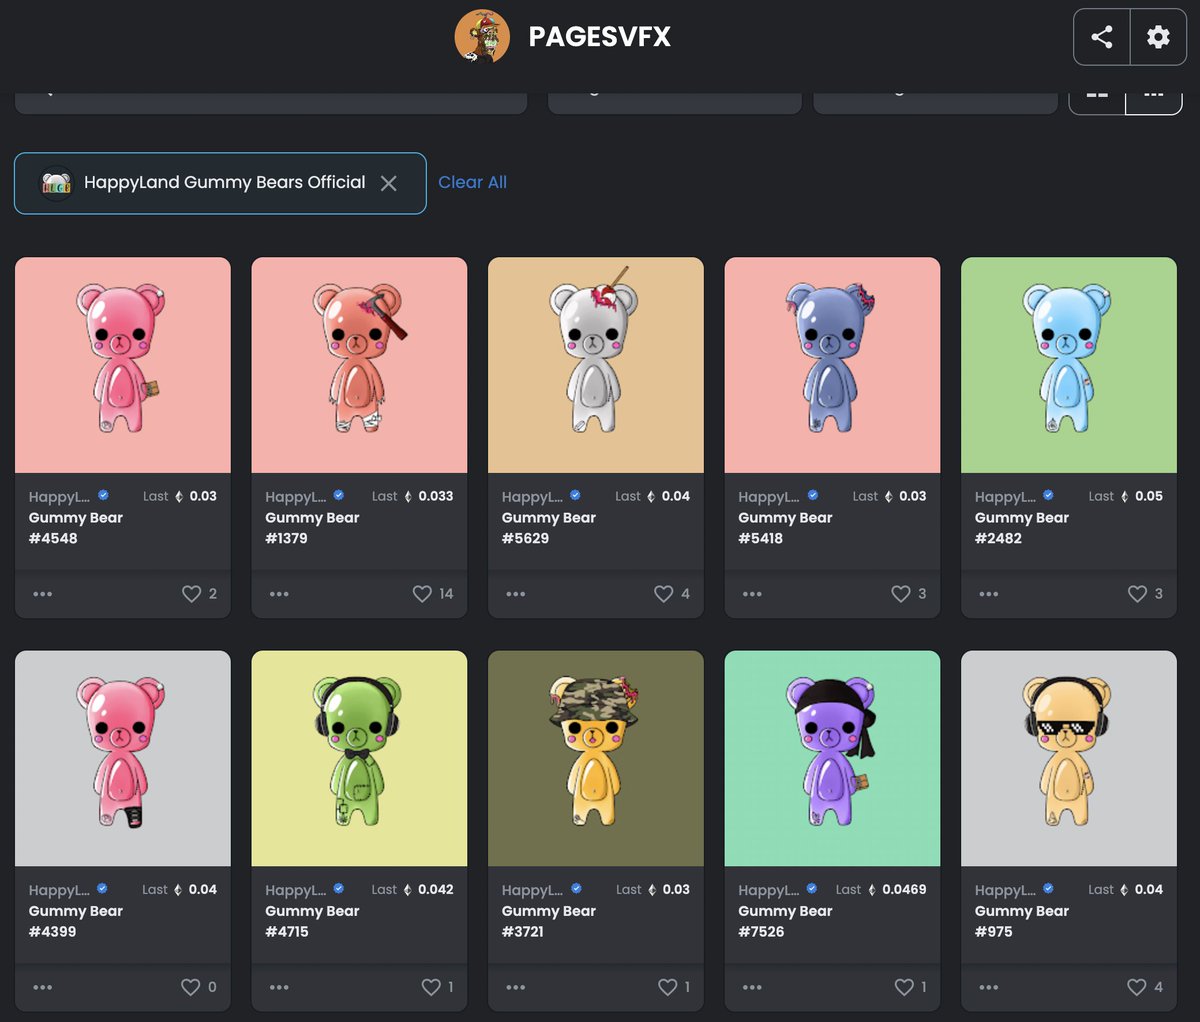1200x1022 pixels.
Task: Click HappyL... collection link on #1379 card
Action: pyautogui.click(x=296, y=497)
